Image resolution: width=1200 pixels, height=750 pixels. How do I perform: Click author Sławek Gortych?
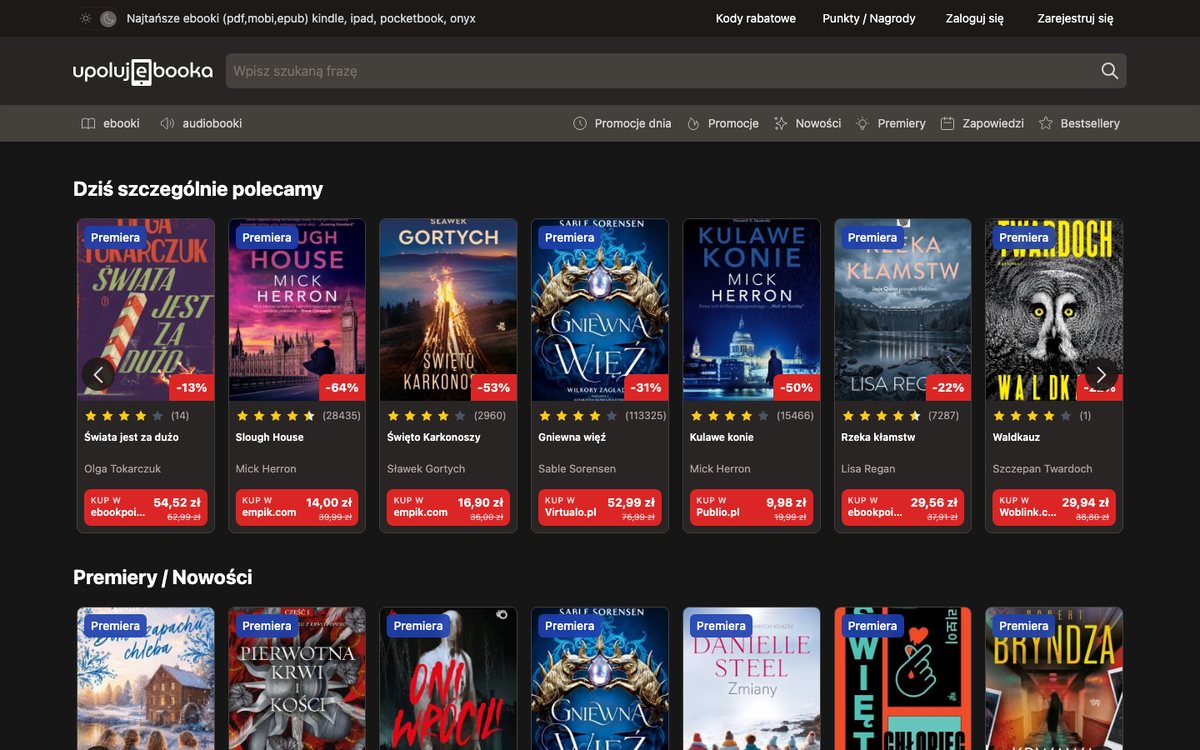426,469
